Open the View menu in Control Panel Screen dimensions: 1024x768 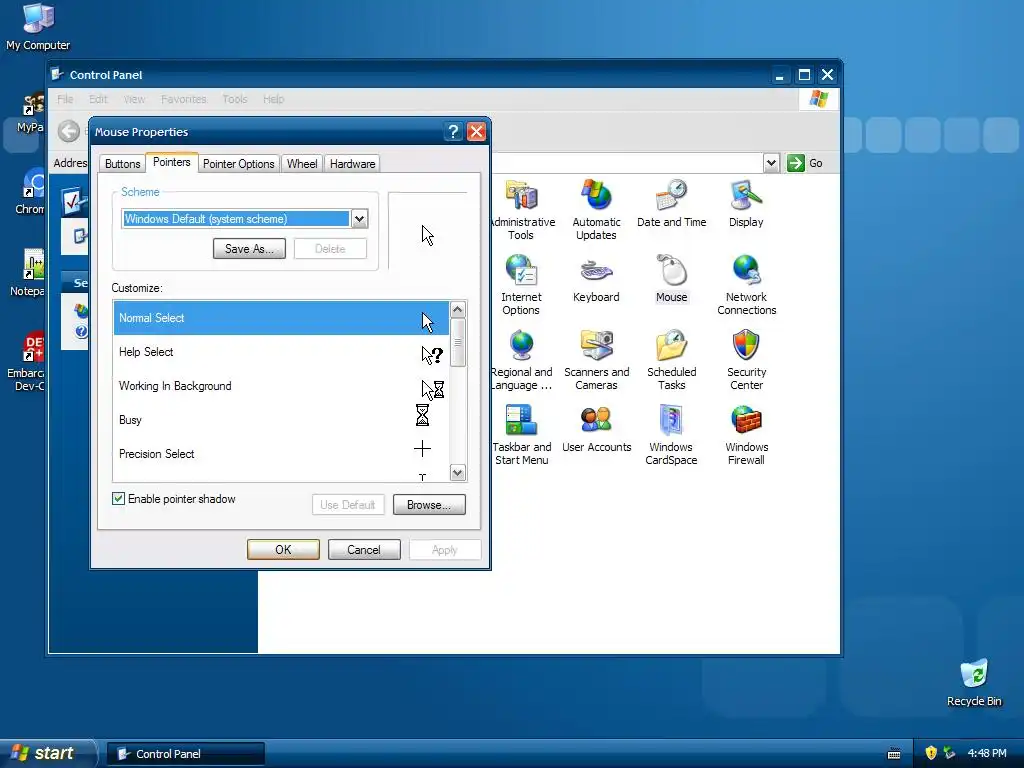coord(134,99)
